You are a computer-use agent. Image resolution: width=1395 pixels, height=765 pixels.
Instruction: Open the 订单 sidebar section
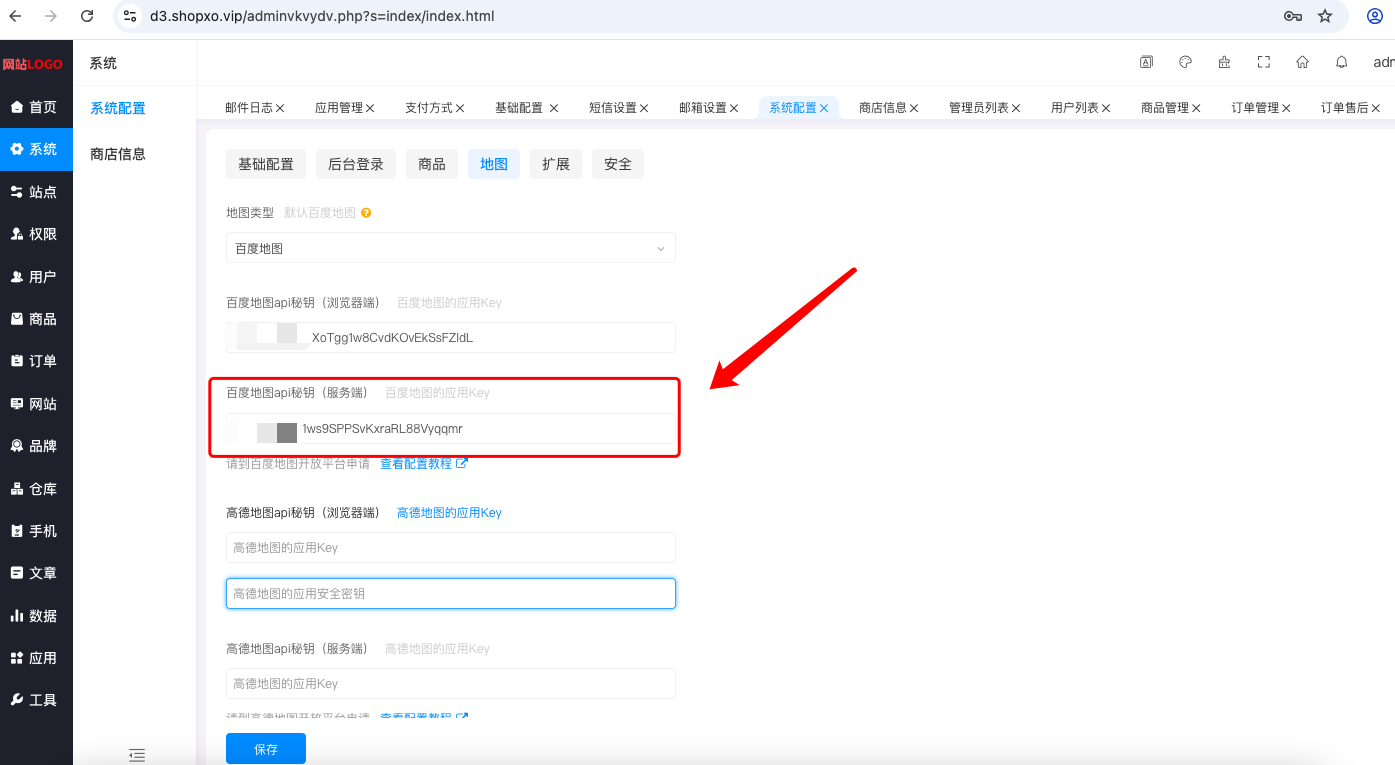(36, 361)
